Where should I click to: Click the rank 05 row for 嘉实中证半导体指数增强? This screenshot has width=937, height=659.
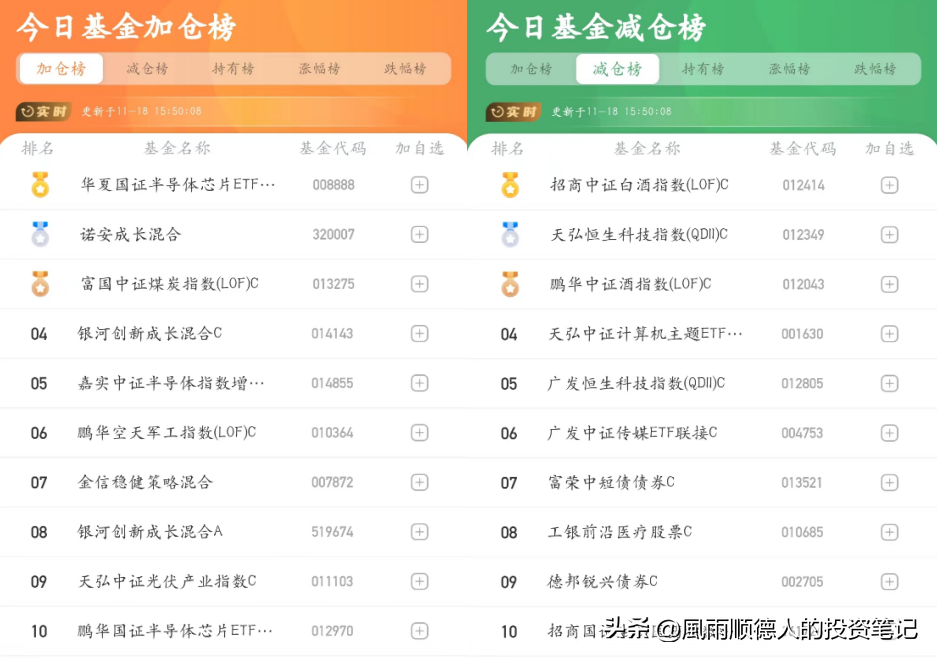pyautogui.click(x=170, y=383)
